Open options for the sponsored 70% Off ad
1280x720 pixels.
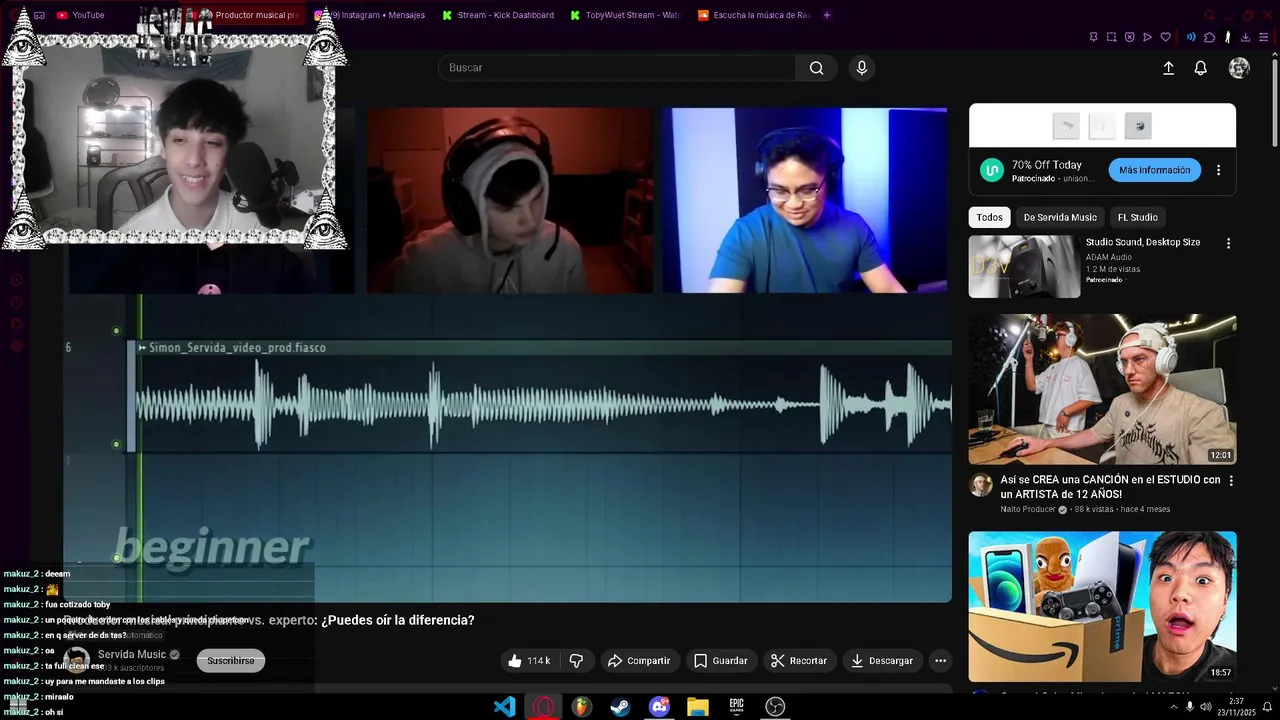coord(1218,170)
